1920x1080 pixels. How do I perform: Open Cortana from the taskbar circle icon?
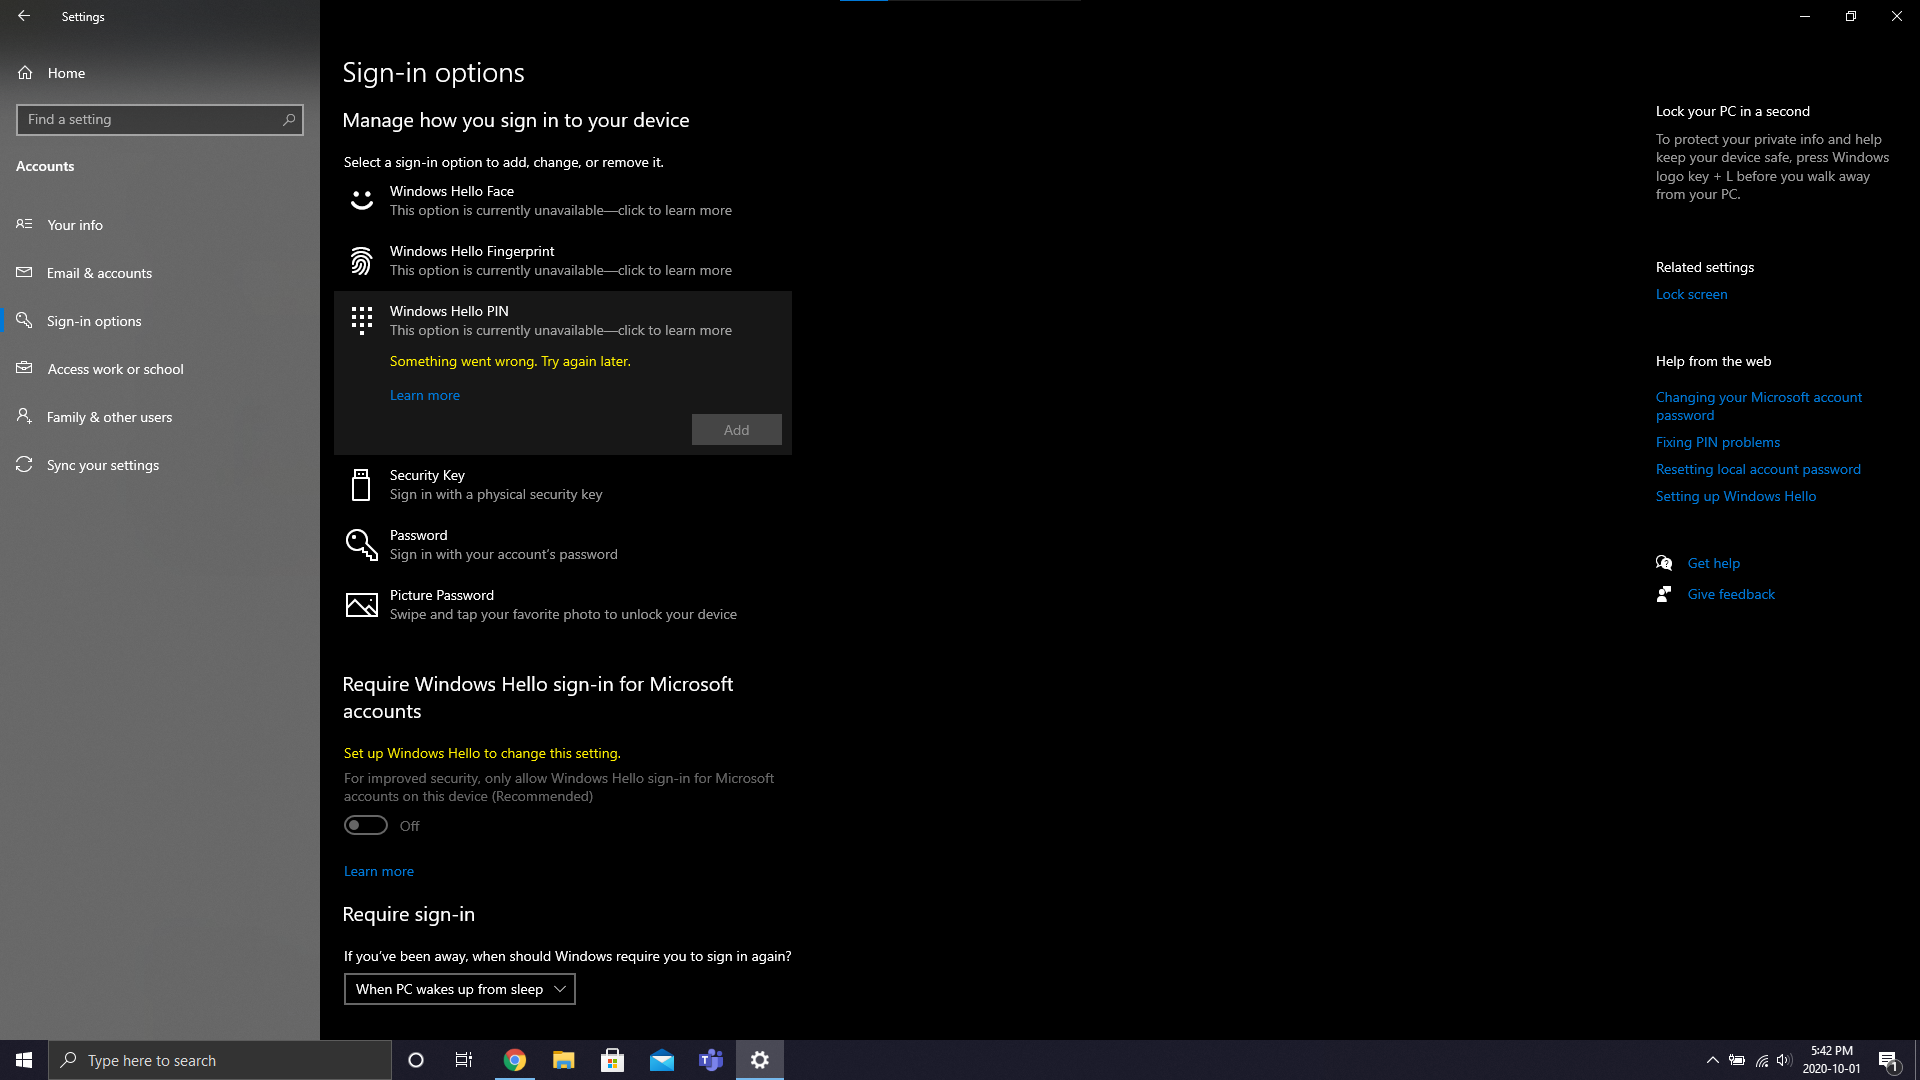coord(416,1060)
